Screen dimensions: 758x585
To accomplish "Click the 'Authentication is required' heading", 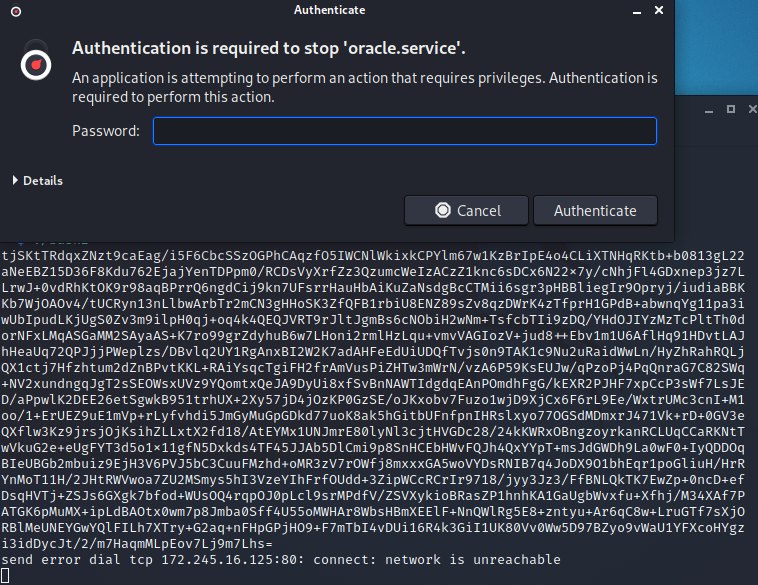I will click(269, 48).
